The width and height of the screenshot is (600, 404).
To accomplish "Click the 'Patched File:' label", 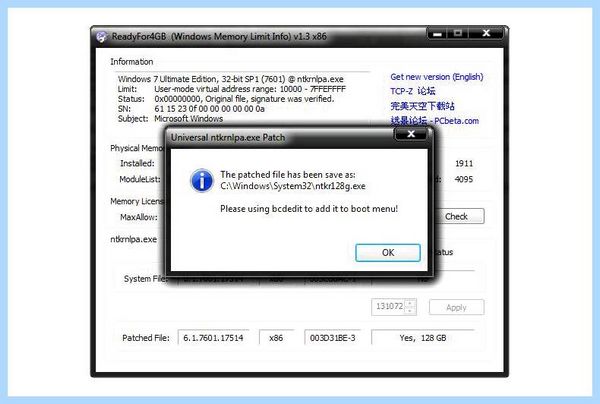I will [x=146, y=338].
